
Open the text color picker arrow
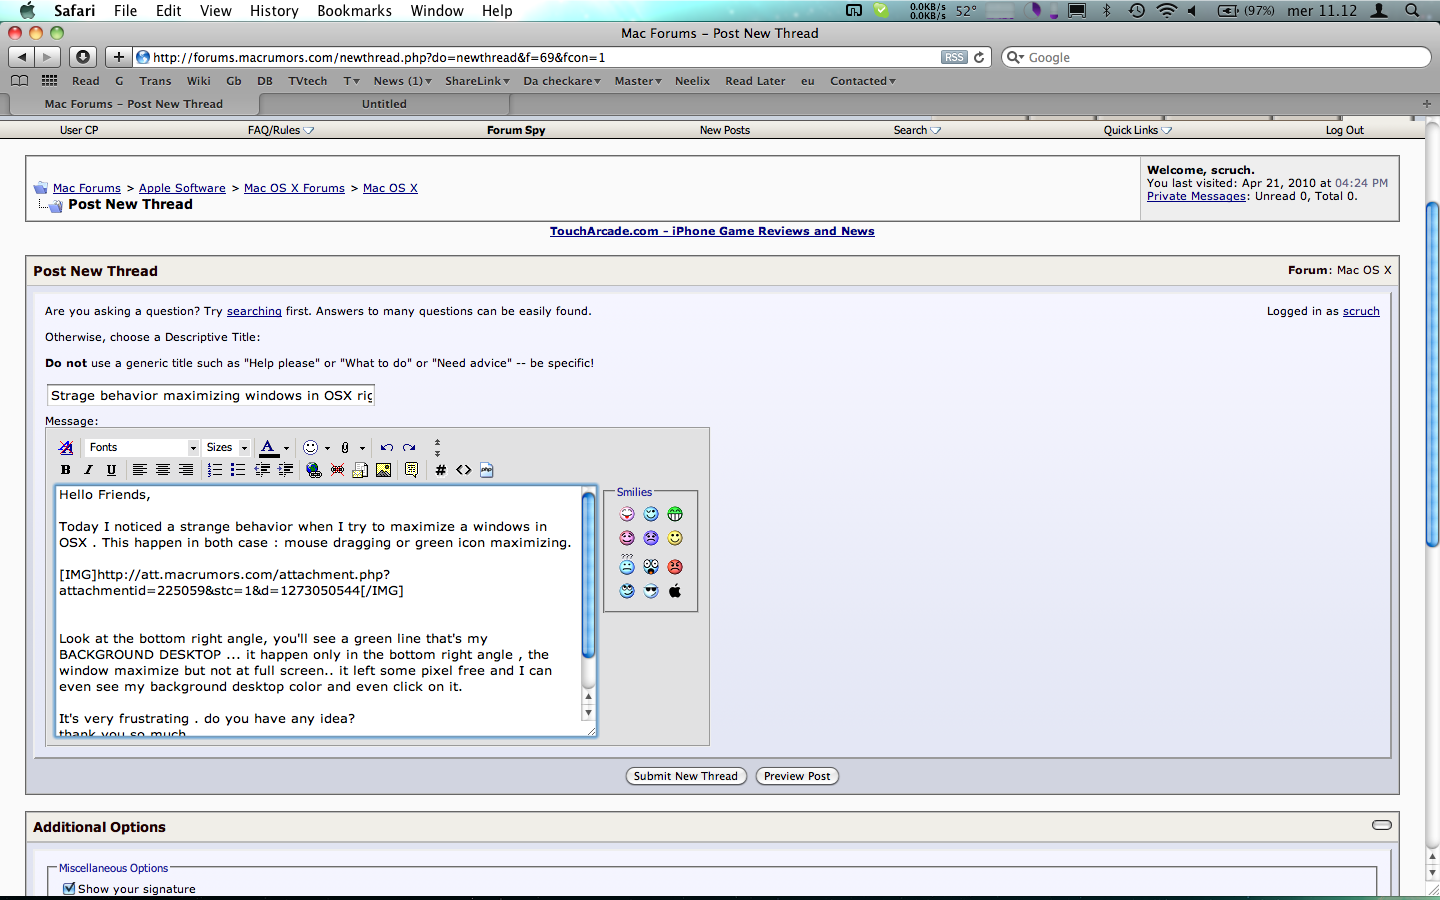pyautogui.click(x=286, y=448)
